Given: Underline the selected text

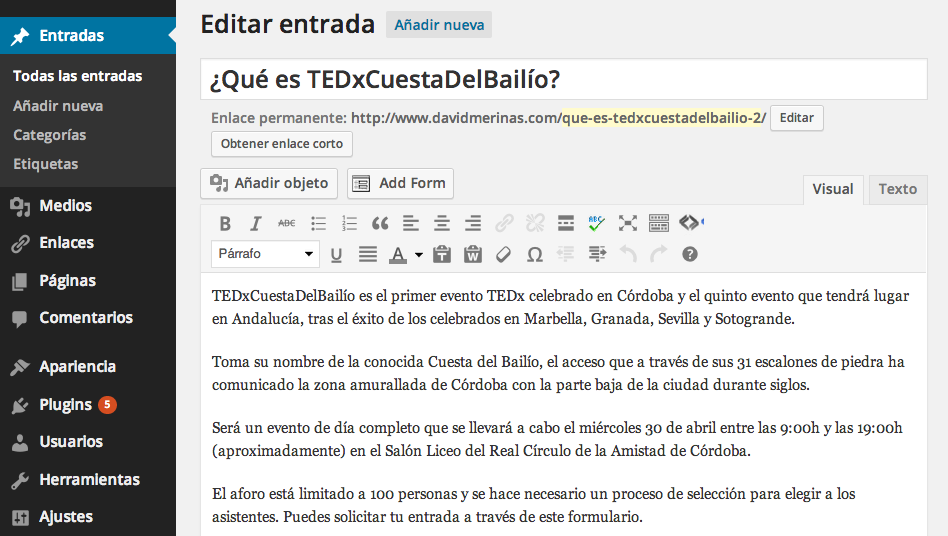Looking at the screenshot, I should [x=336, y=254].
